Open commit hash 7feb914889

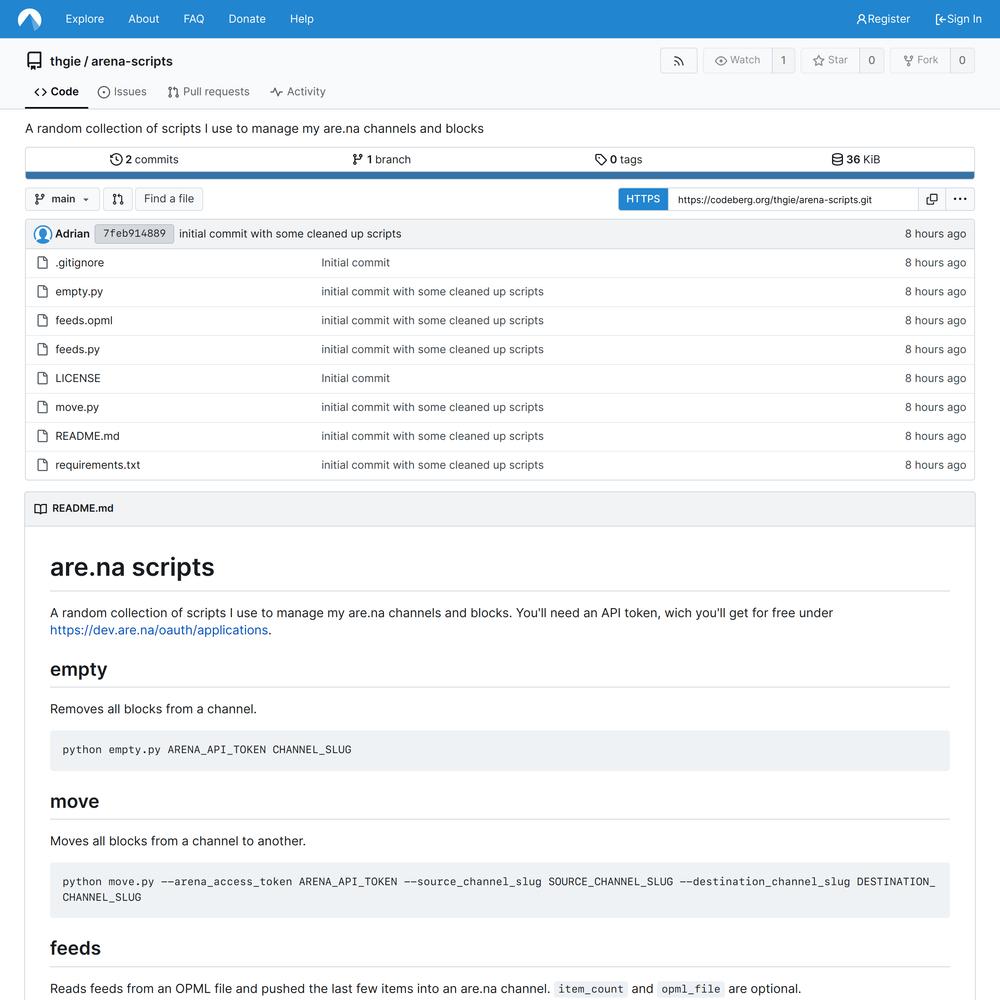134,234
